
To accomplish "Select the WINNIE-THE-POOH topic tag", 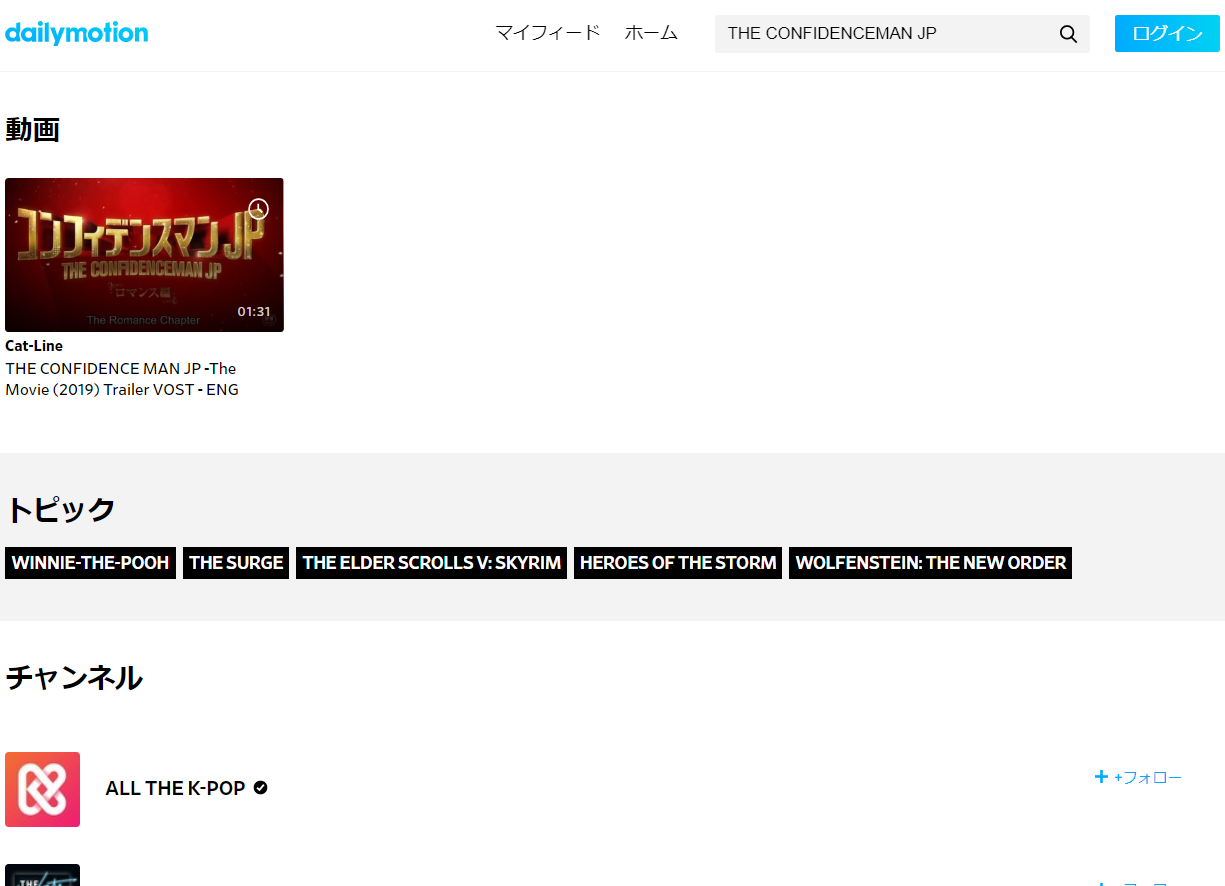I will tap(90, 563).
